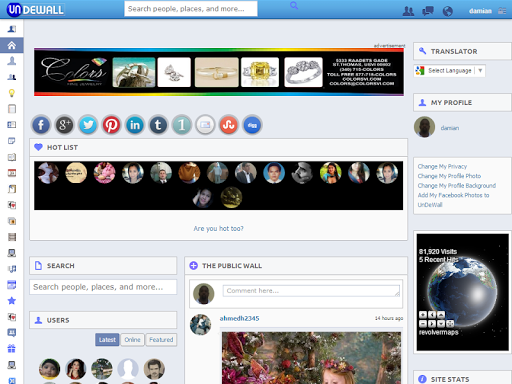Open the friend requests icon in header
The height and width of the screenshot is (384, 512).
tap(408, 11)
